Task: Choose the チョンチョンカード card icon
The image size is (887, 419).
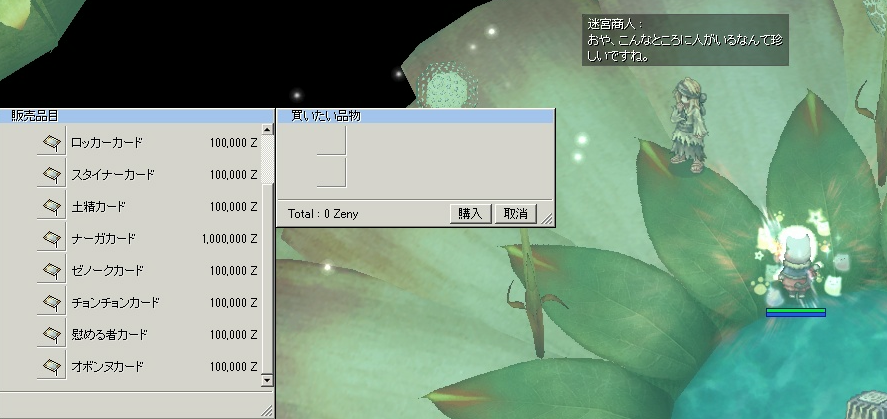Action: click(51, 303)
